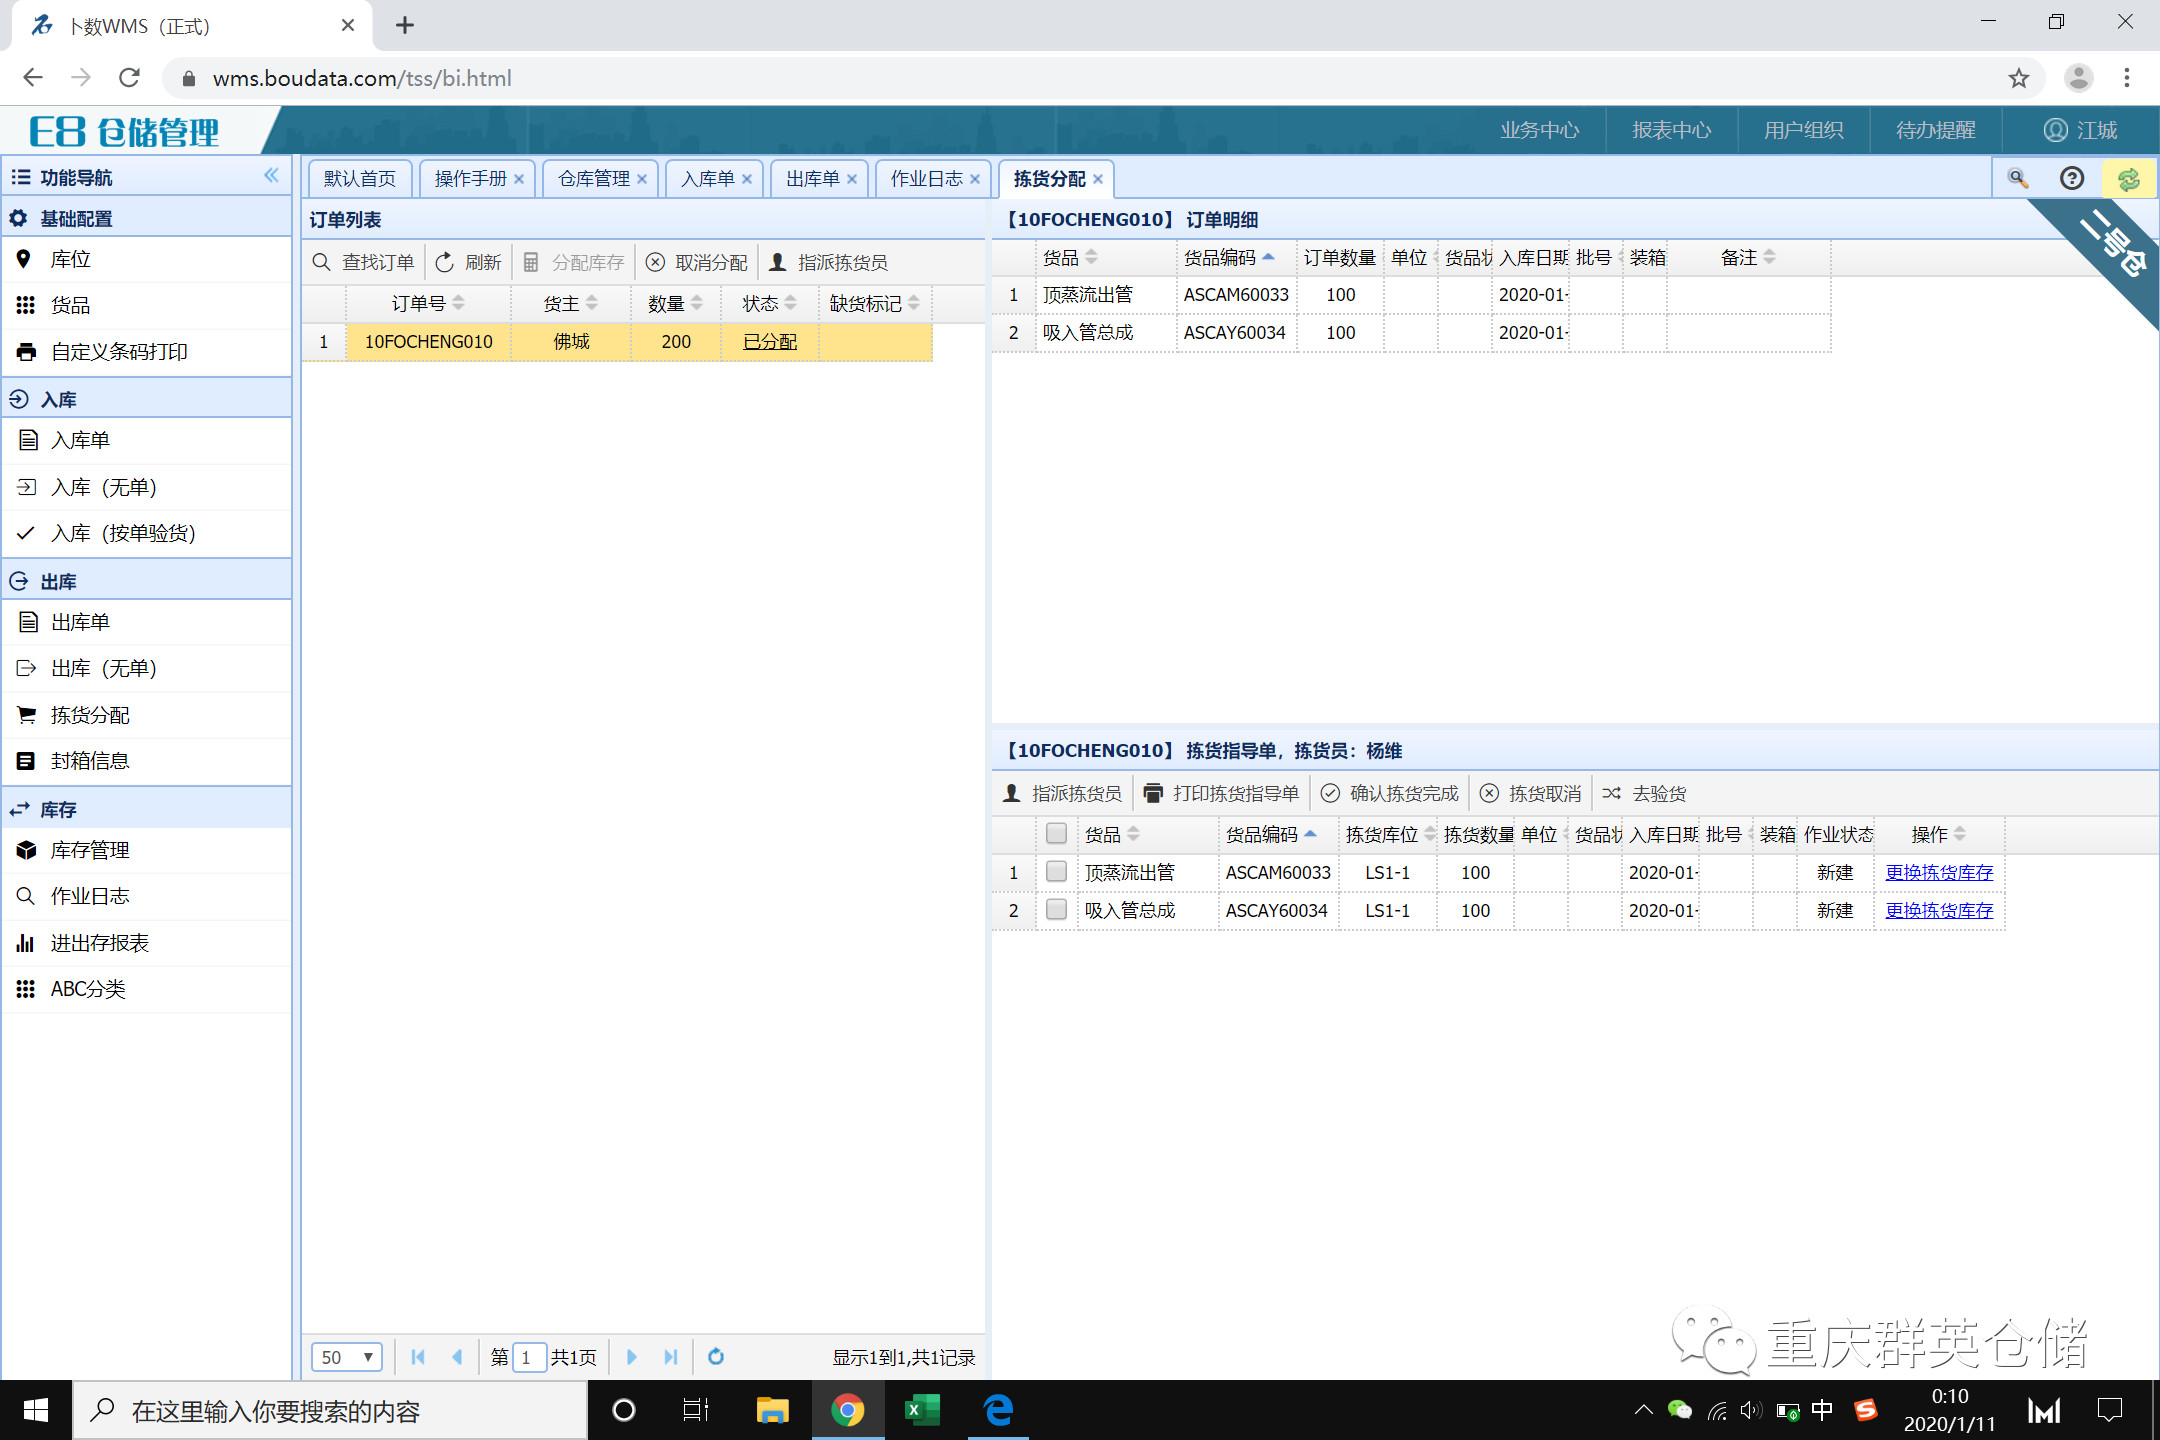Collapse the 库存 section header
This screenshot has width=2160, height=1440.
coord(147,809)
